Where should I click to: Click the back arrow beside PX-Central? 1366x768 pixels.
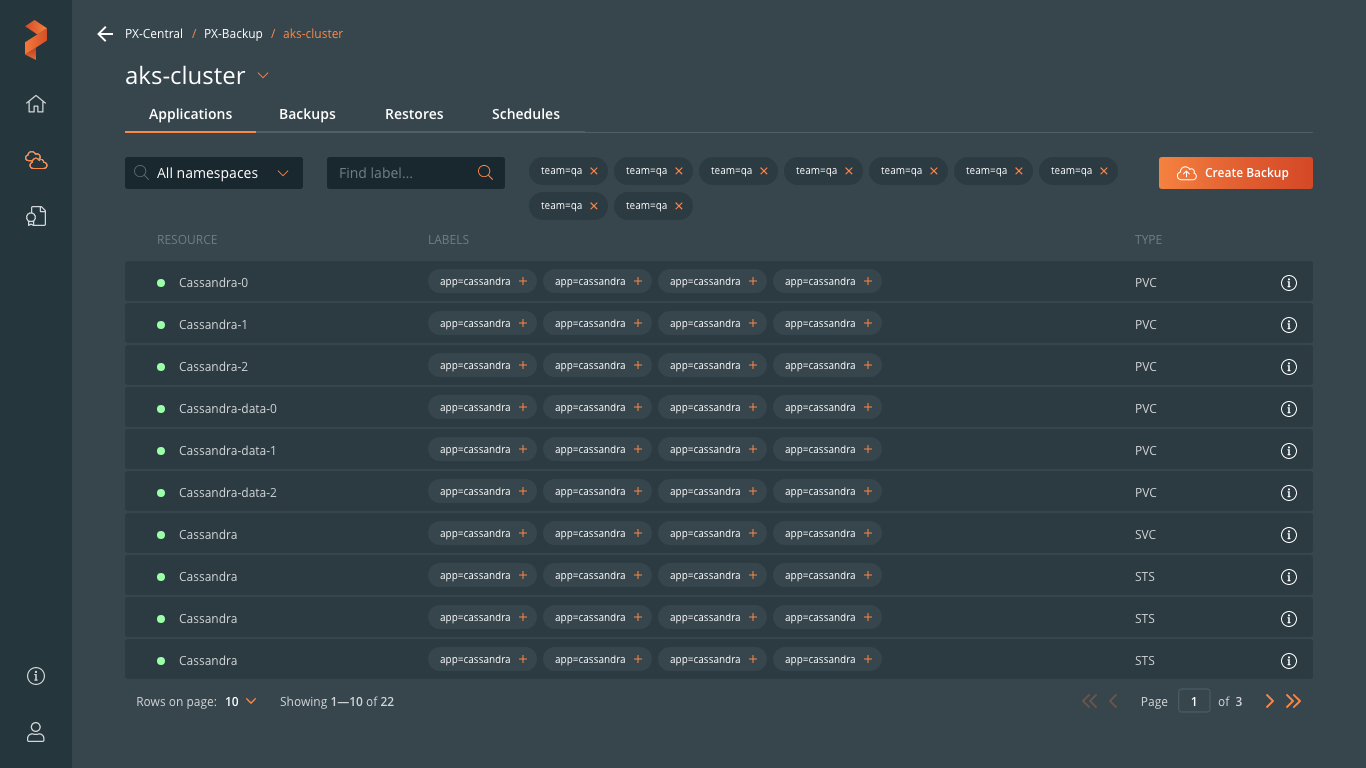tap(105, 34)
